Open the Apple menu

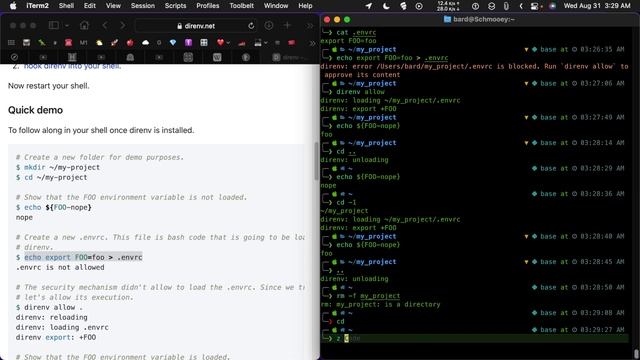(x=13, y=6)
